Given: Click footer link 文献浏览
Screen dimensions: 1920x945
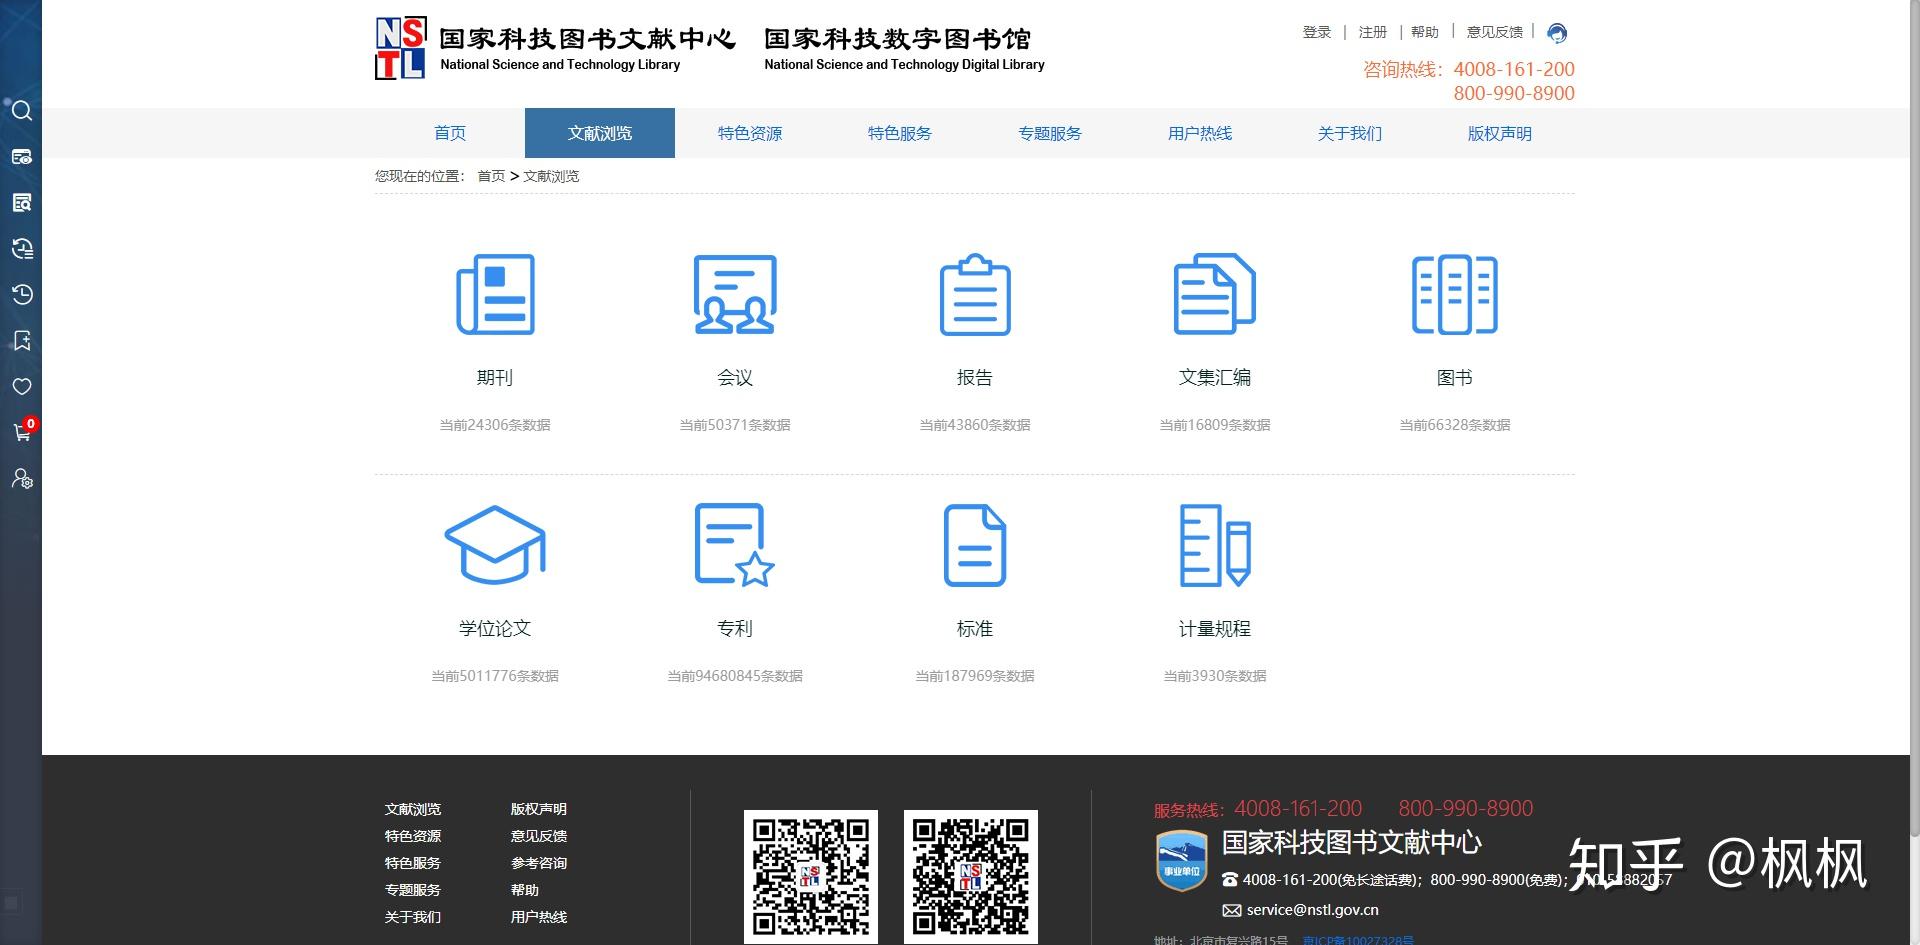Looking at the screenshot, I should tap(413, 809).
